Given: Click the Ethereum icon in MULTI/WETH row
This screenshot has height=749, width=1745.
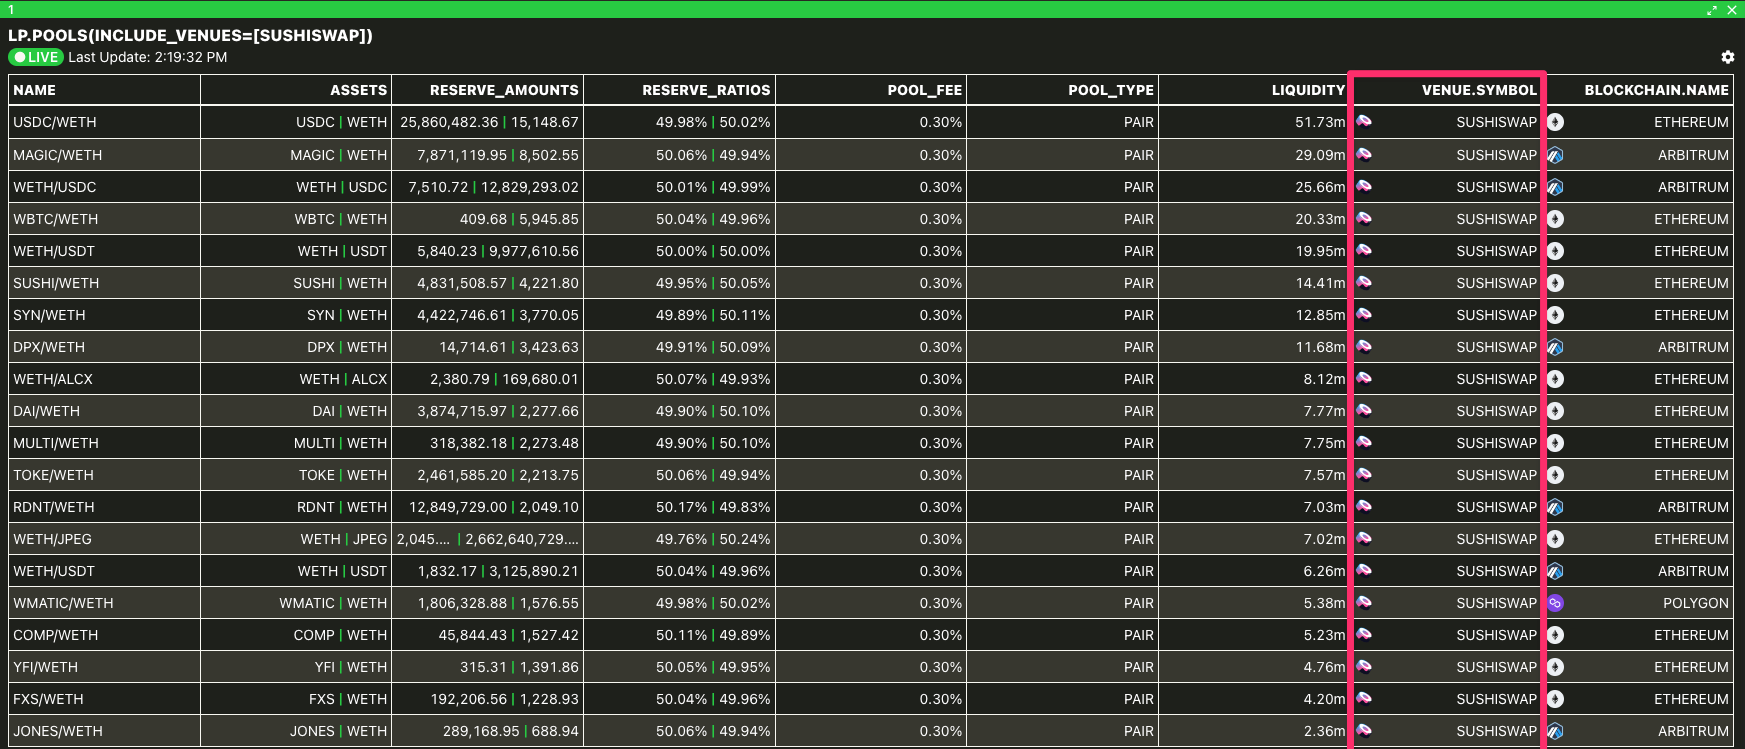Looking at the screenshot, I should point(1555,443).
